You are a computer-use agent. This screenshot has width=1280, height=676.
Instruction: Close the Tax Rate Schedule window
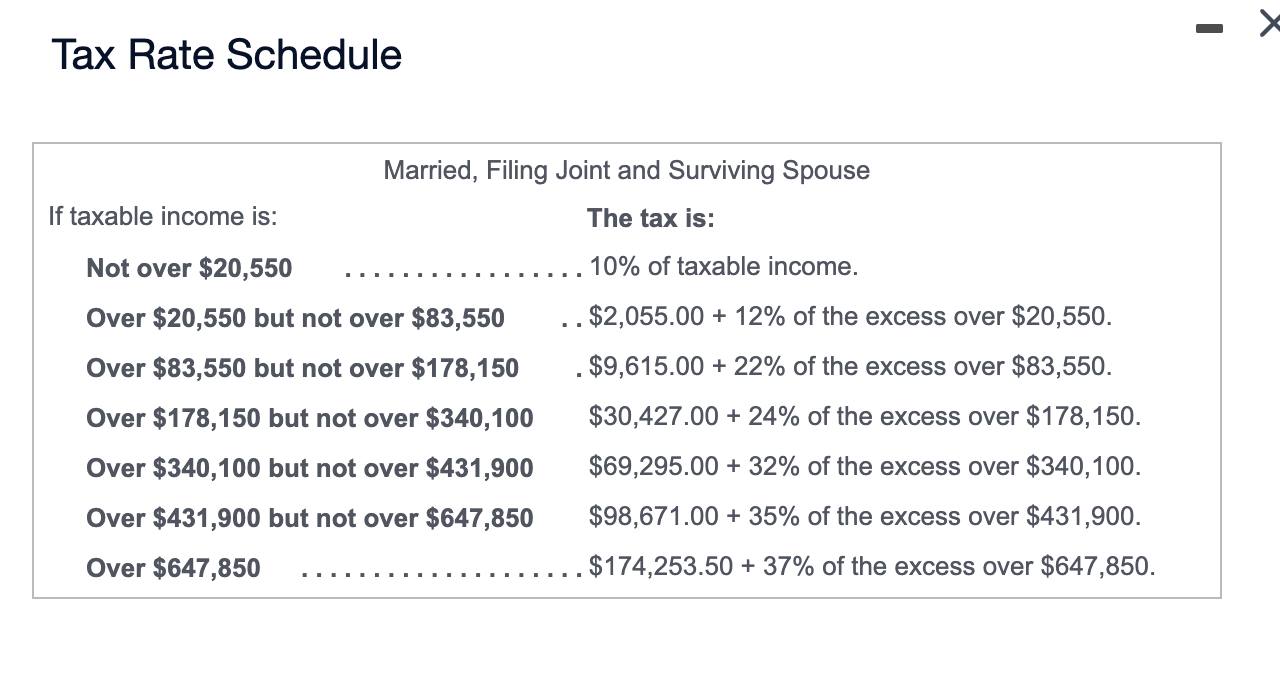[1270, 25]
